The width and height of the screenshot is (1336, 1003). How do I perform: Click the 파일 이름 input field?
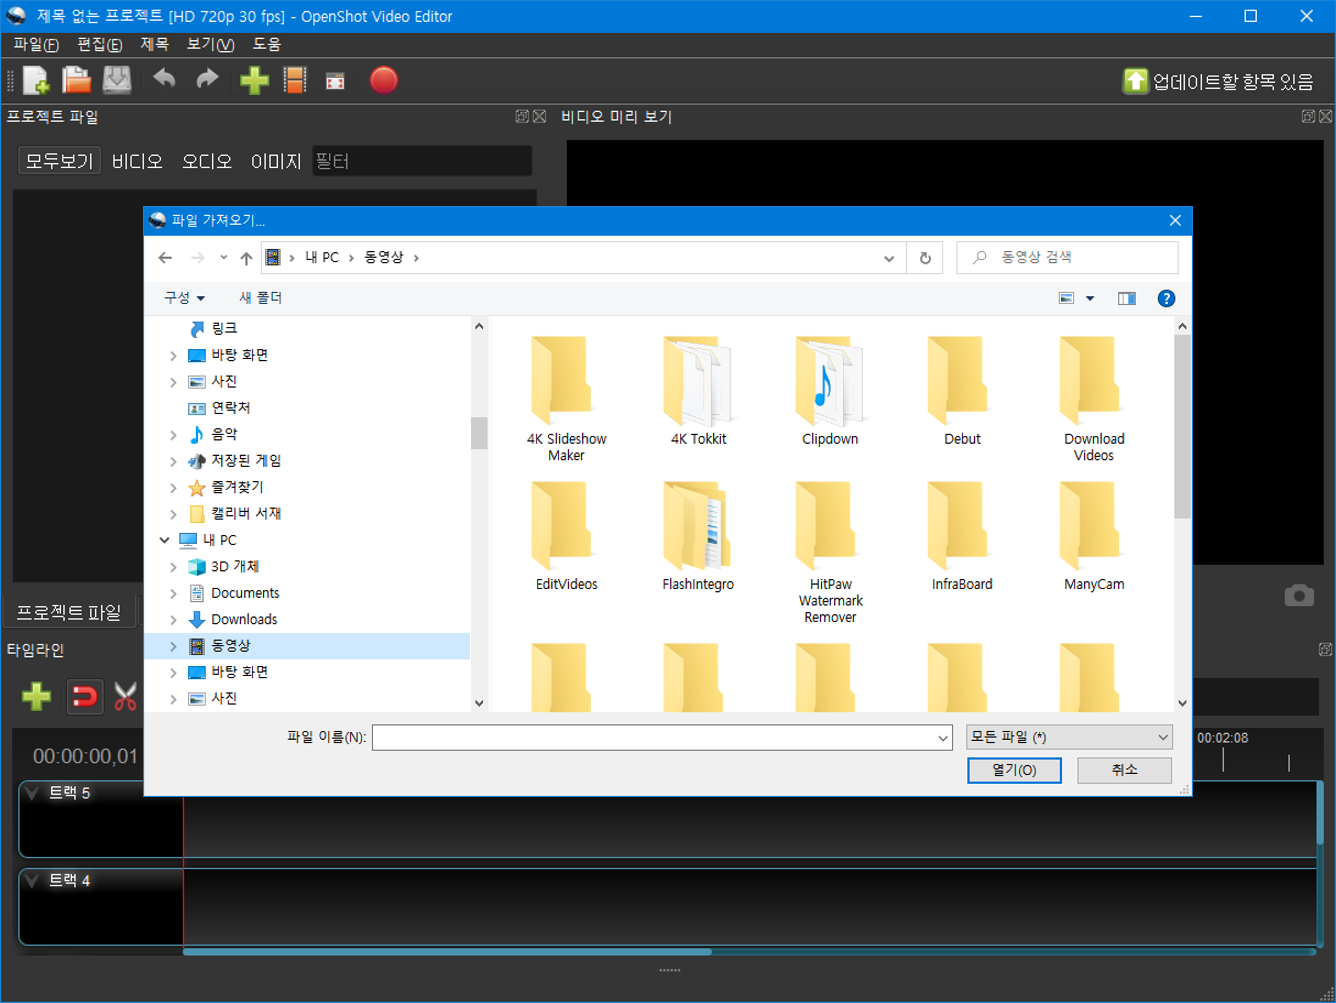[653, 738]
